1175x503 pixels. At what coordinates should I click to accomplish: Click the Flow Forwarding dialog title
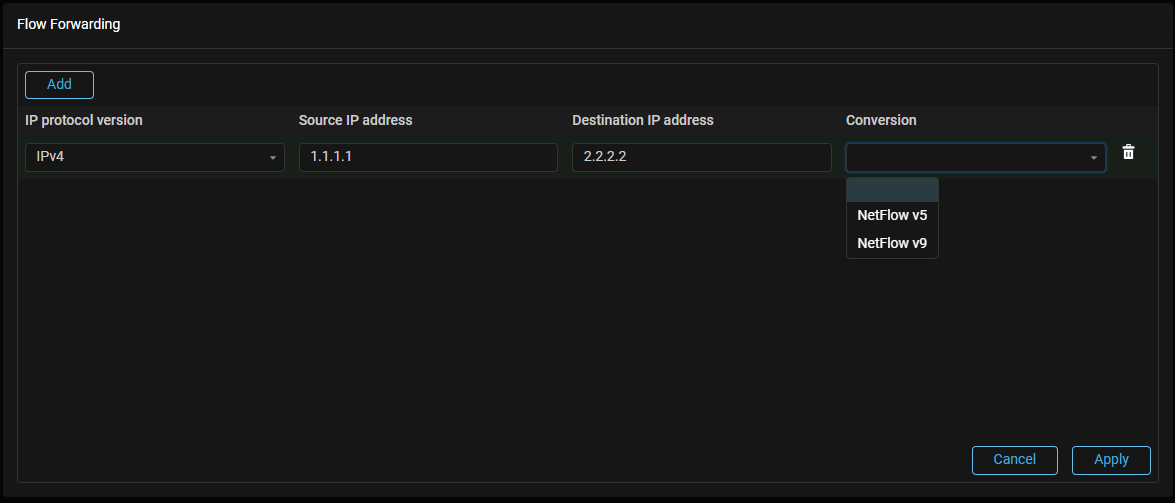click(69, 24)
